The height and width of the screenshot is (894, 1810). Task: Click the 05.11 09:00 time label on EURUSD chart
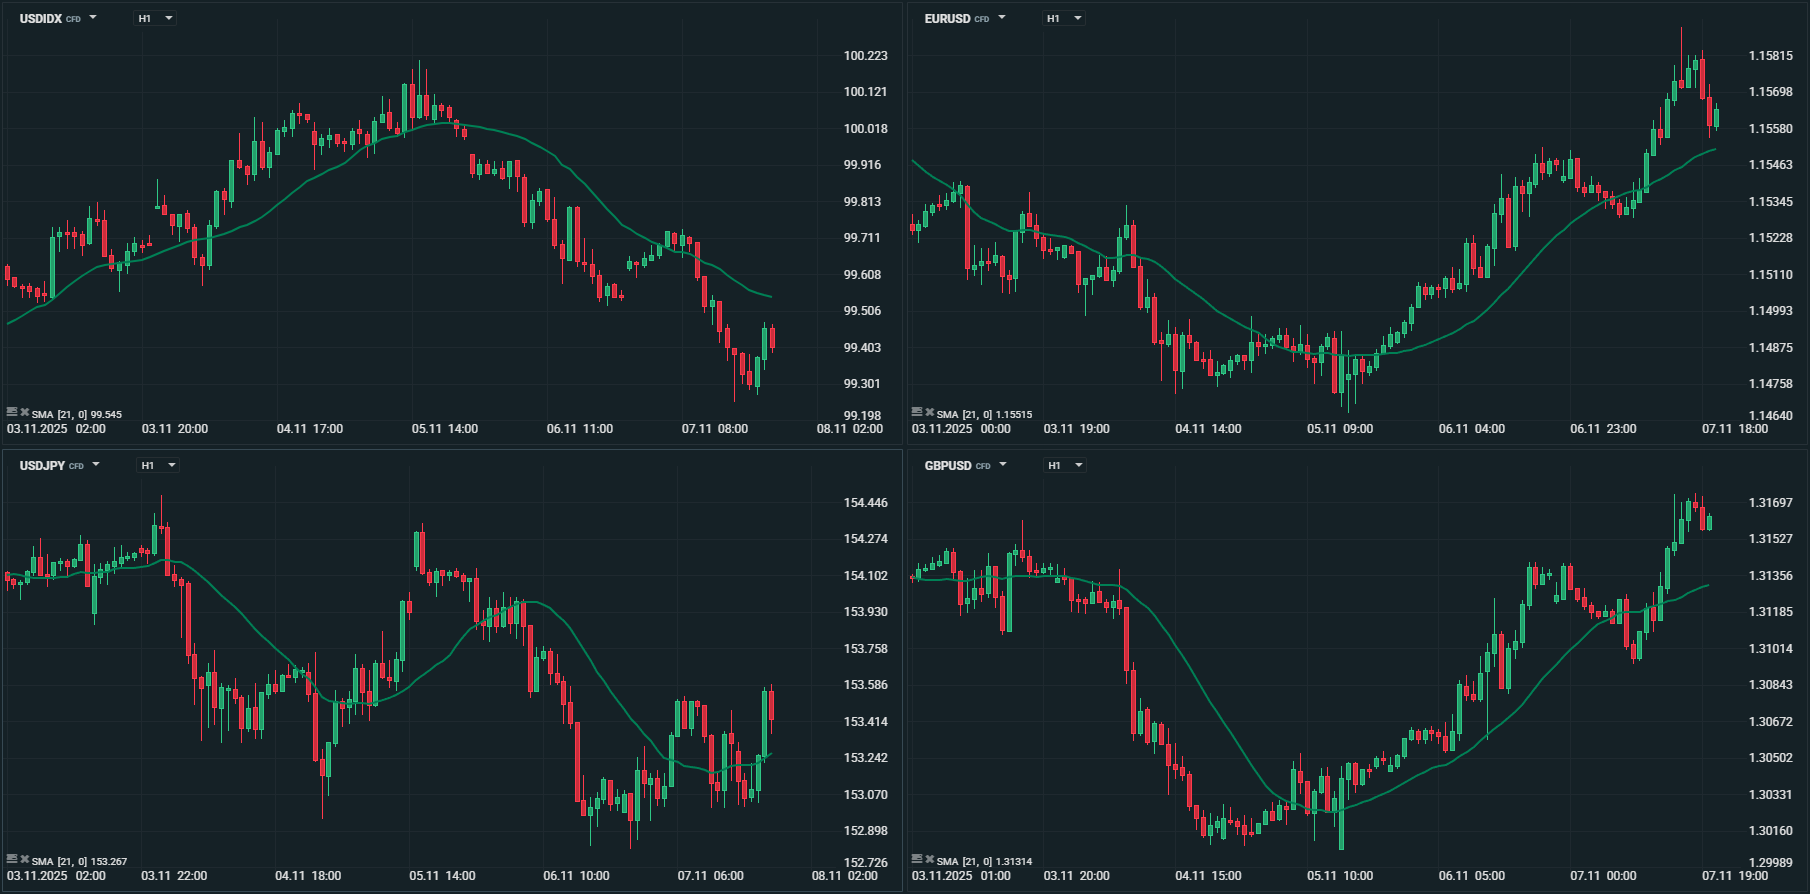1340,429
